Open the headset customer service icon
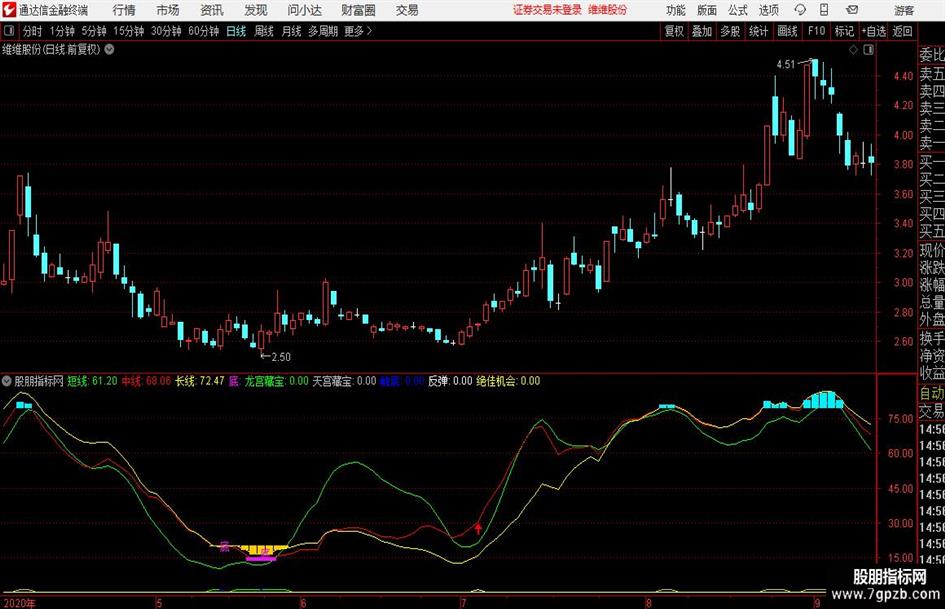Viewport: 945px width, 609px height. (800, 10)
